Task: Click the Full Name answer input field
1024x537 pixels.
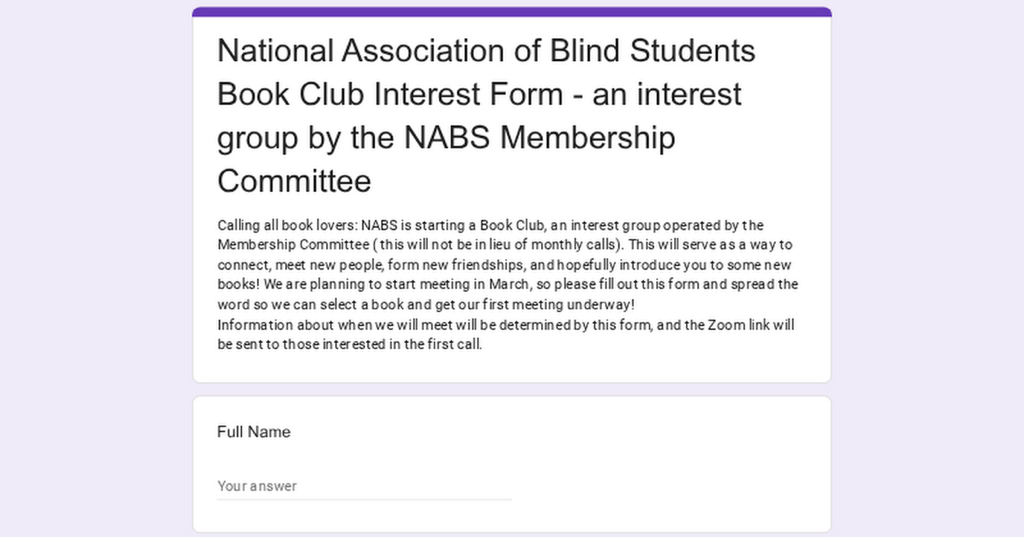Action: point(364,486)
